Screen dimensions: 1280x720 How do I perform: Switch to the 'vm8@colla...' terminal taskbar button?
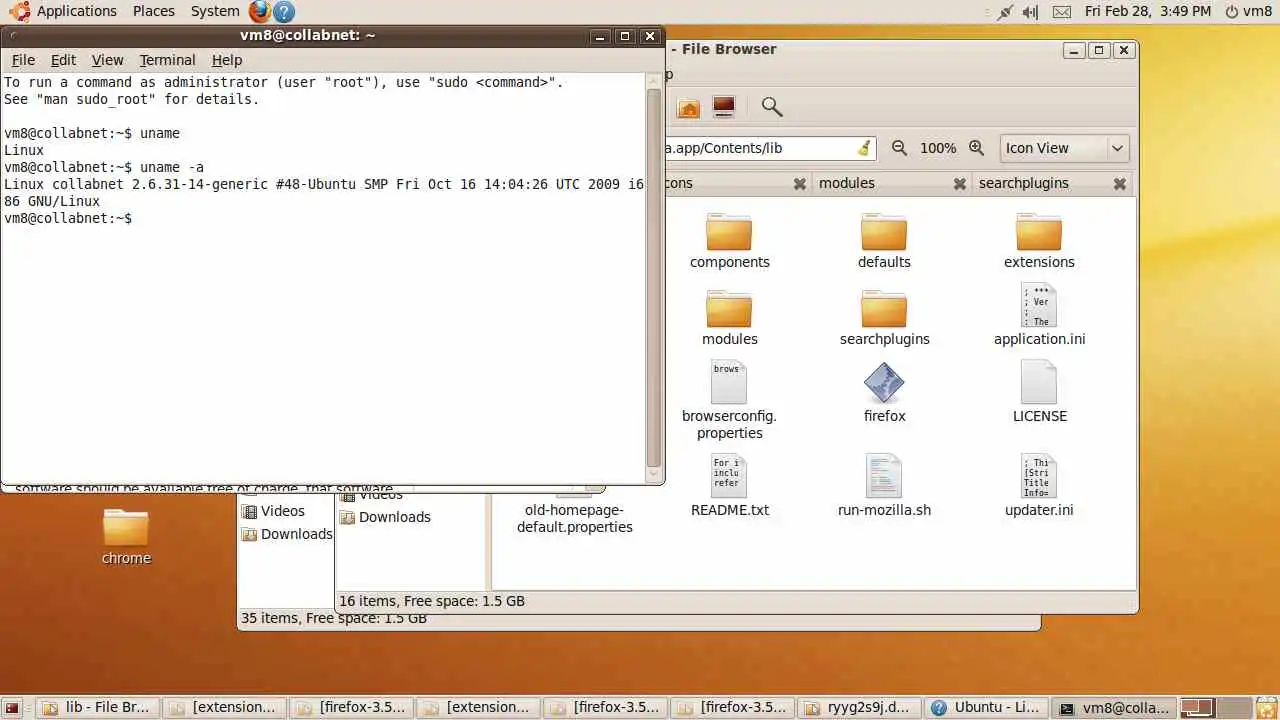coord(1114,707)
